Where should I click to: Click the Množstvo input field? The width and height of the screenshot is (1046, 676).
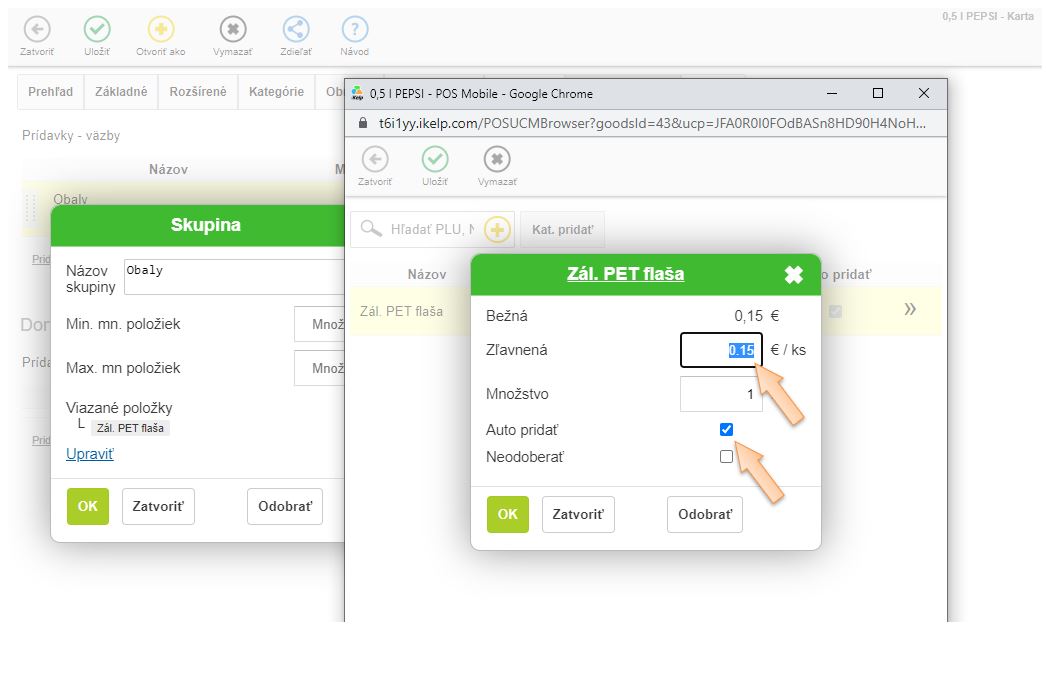[721, 394]
